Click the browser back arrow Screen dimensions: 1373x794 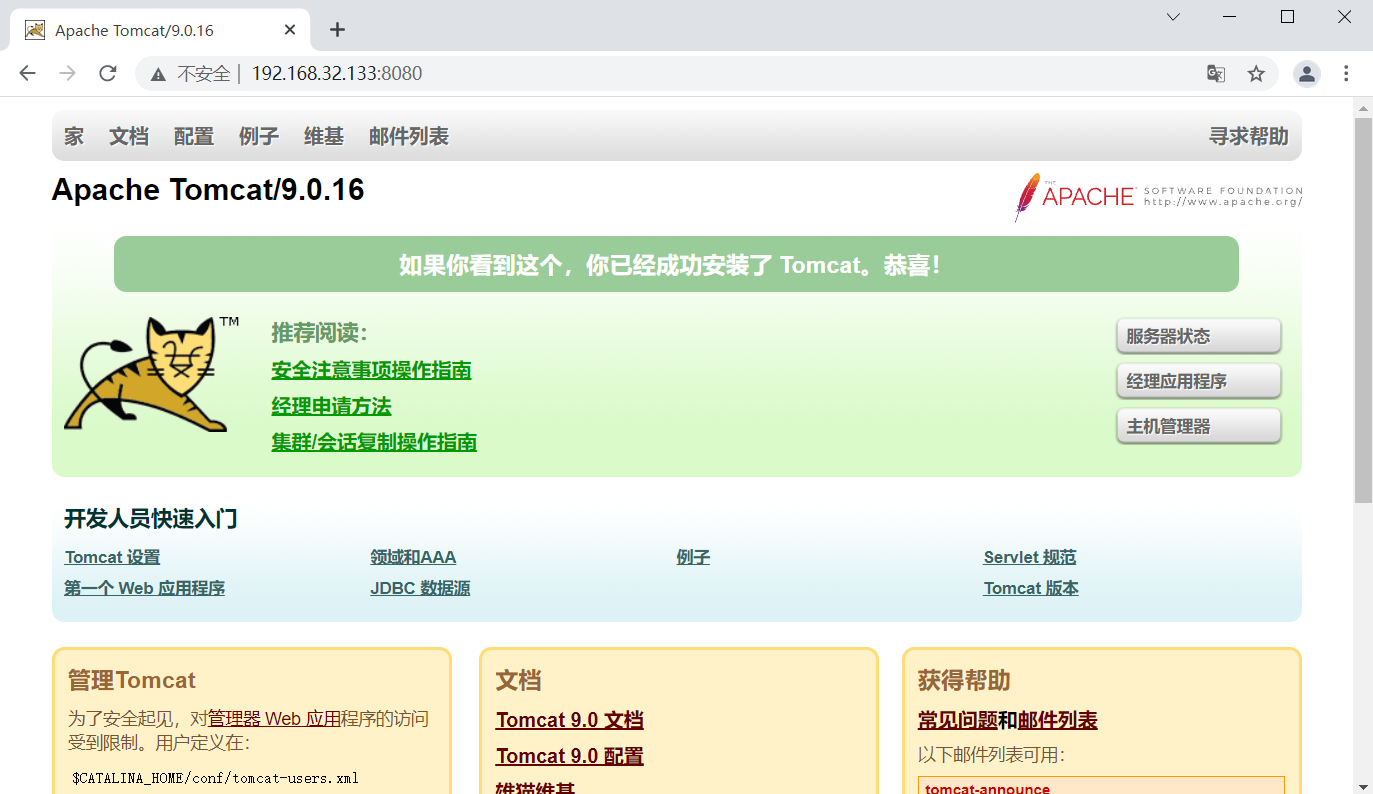click(27, 73)
